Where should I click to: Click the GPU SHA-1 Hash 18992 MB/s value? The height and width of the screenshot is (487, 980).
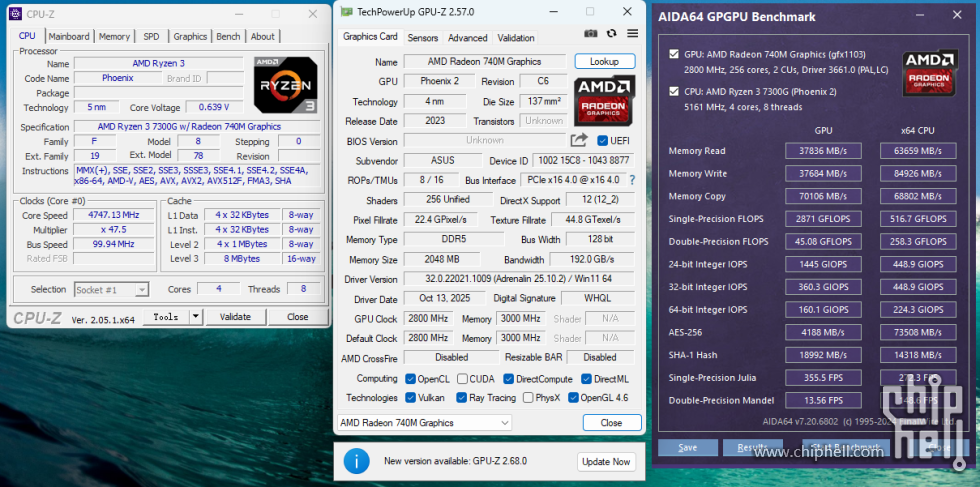[x=823, y=354]
